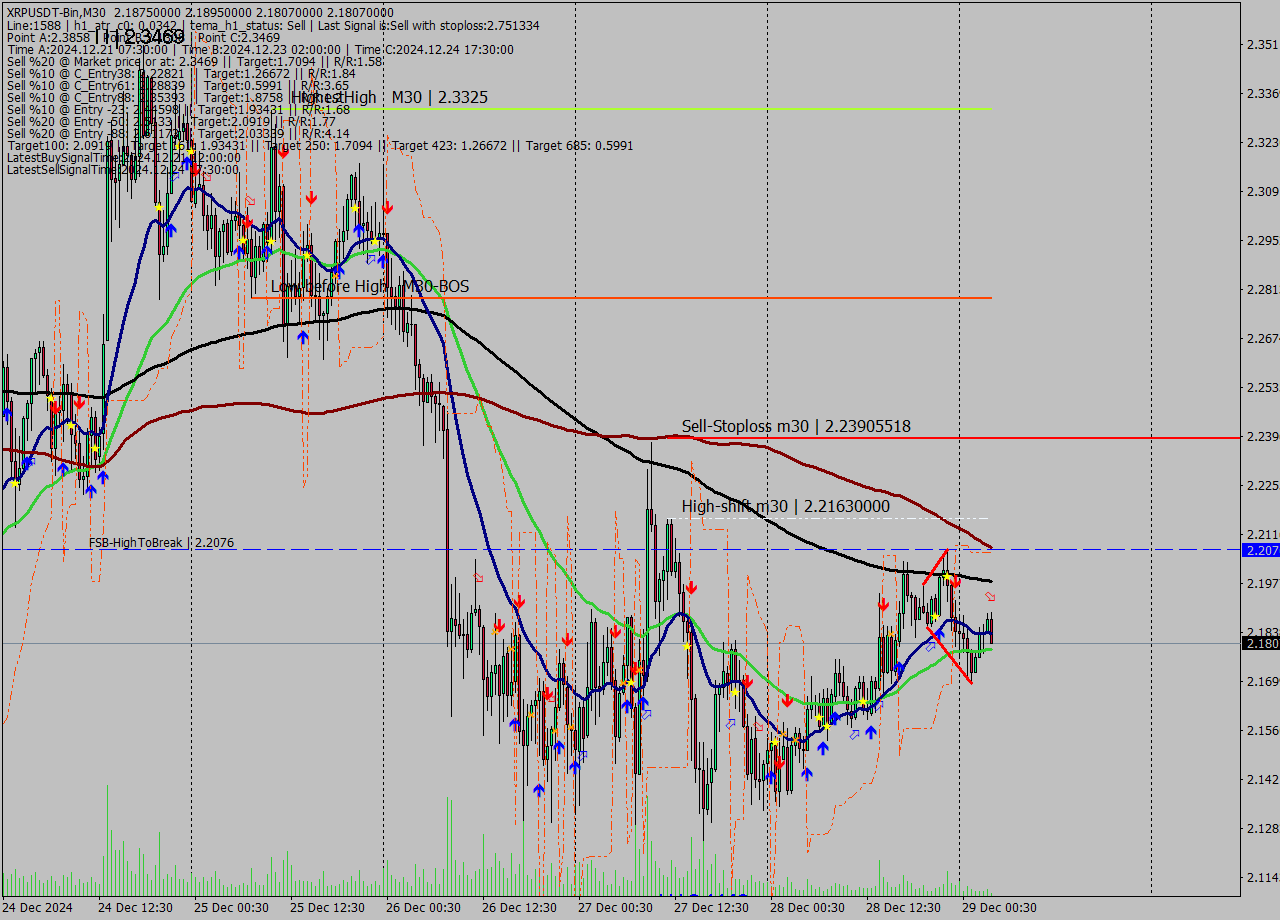Click '26 Dec 12:30' on the time axis
Image resolution: width=1280 pixels, height=920 pixels.
tap(520, 908)
